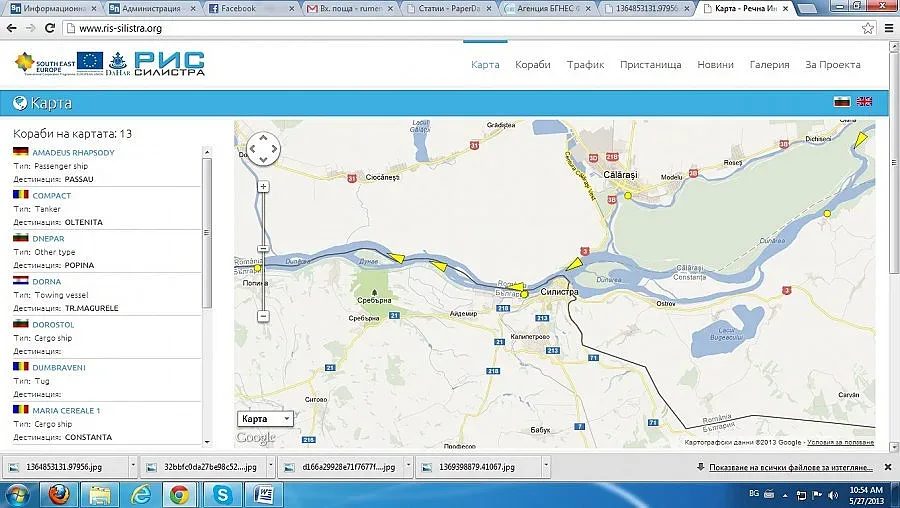The height and width of the screenshot is (508, 900).
Task: Open the AMADEUS RHAPSODY ship link
Action: pyautogui.click(x=73, y=152)
